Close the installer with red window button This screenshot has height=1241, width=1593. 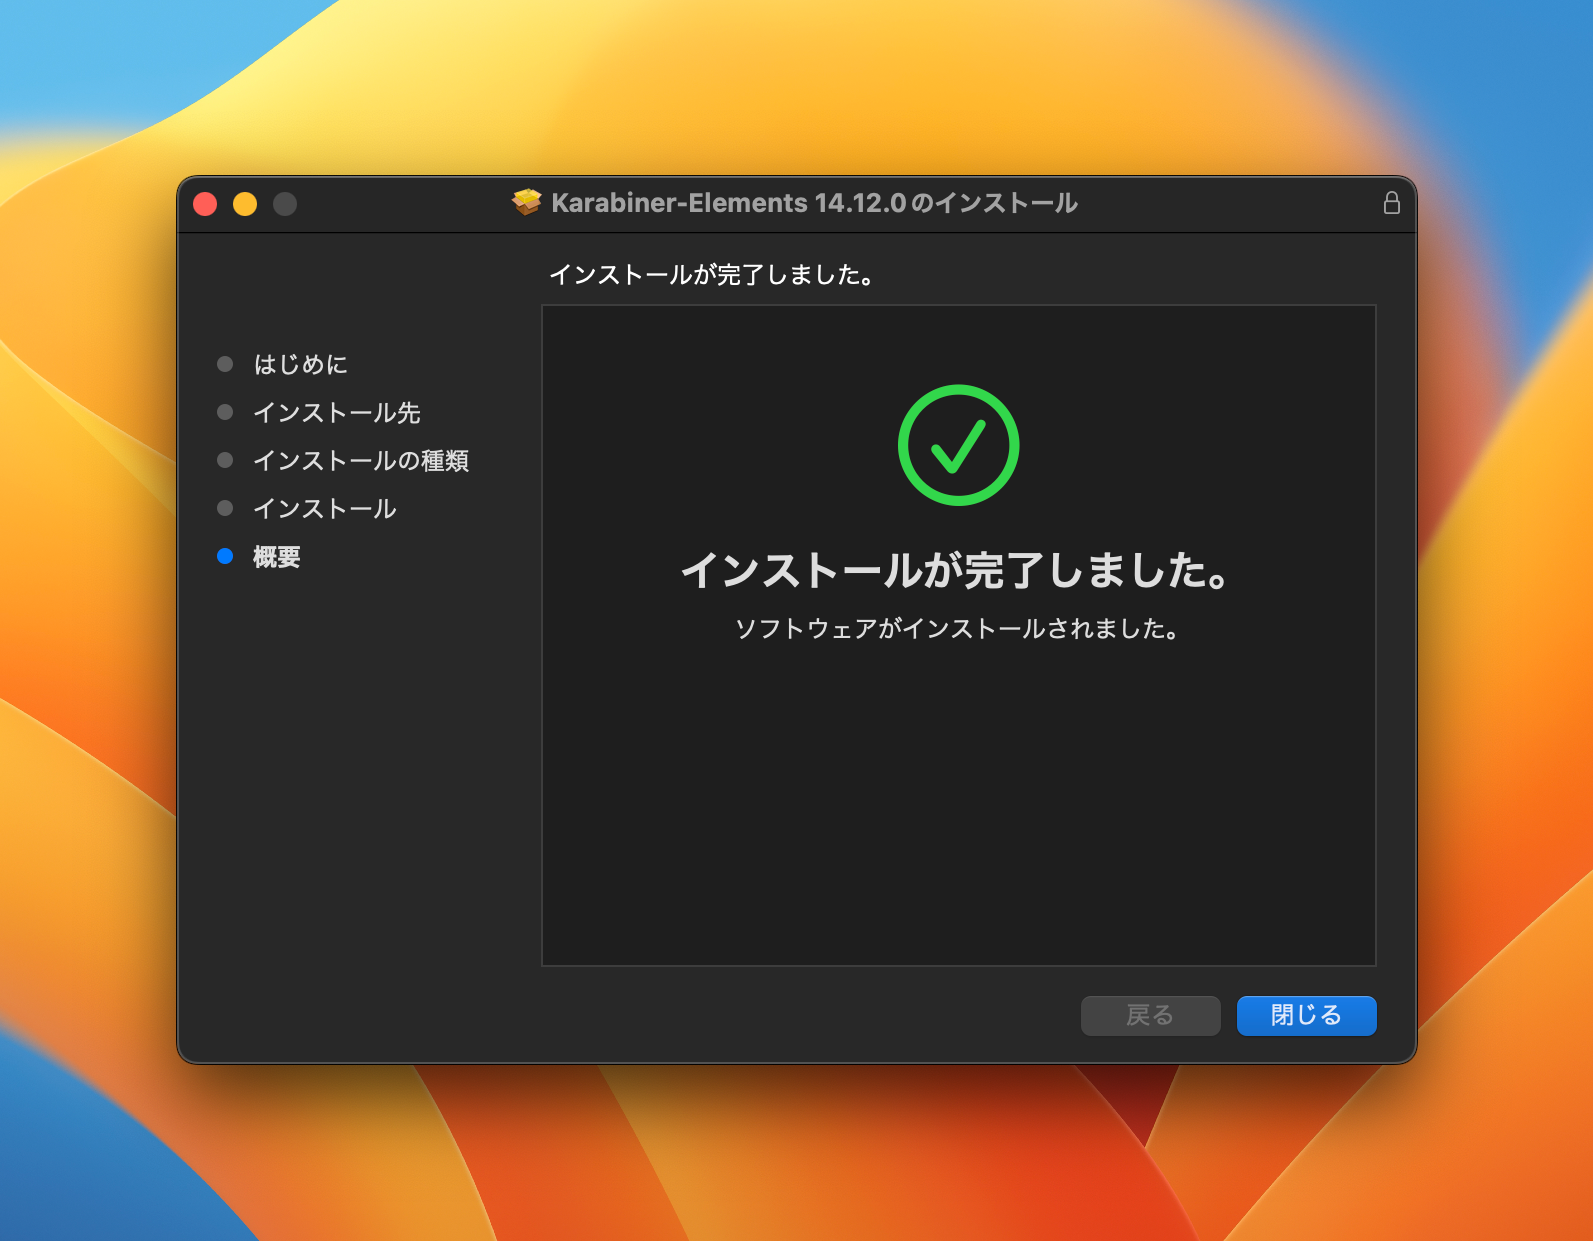pyautogui.click(x=205, y=204)
